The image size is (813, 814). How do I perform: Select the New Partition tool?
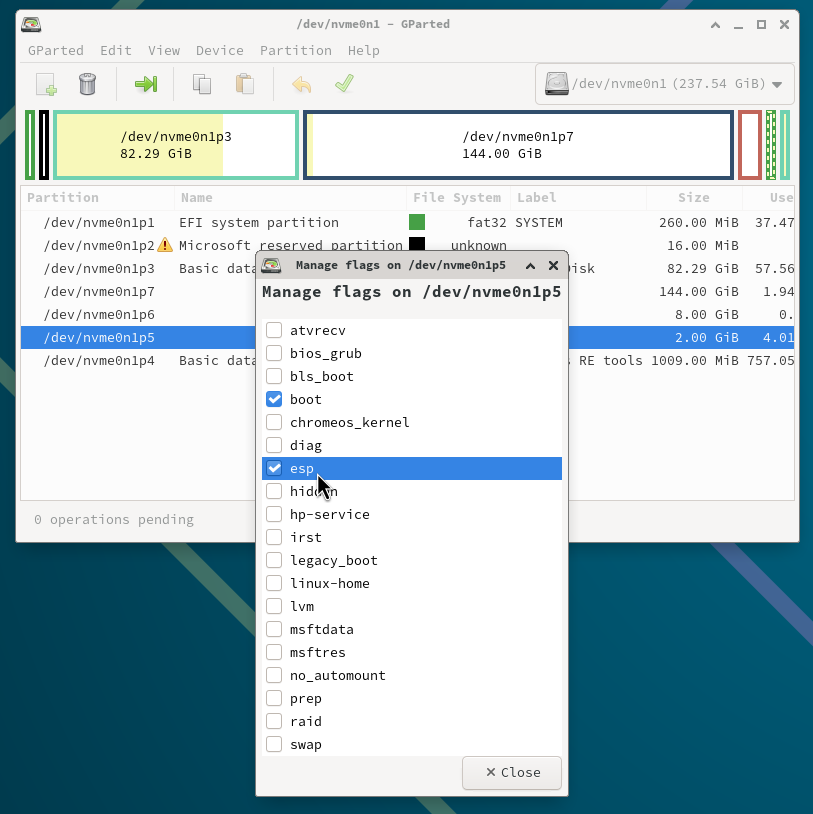45,84
